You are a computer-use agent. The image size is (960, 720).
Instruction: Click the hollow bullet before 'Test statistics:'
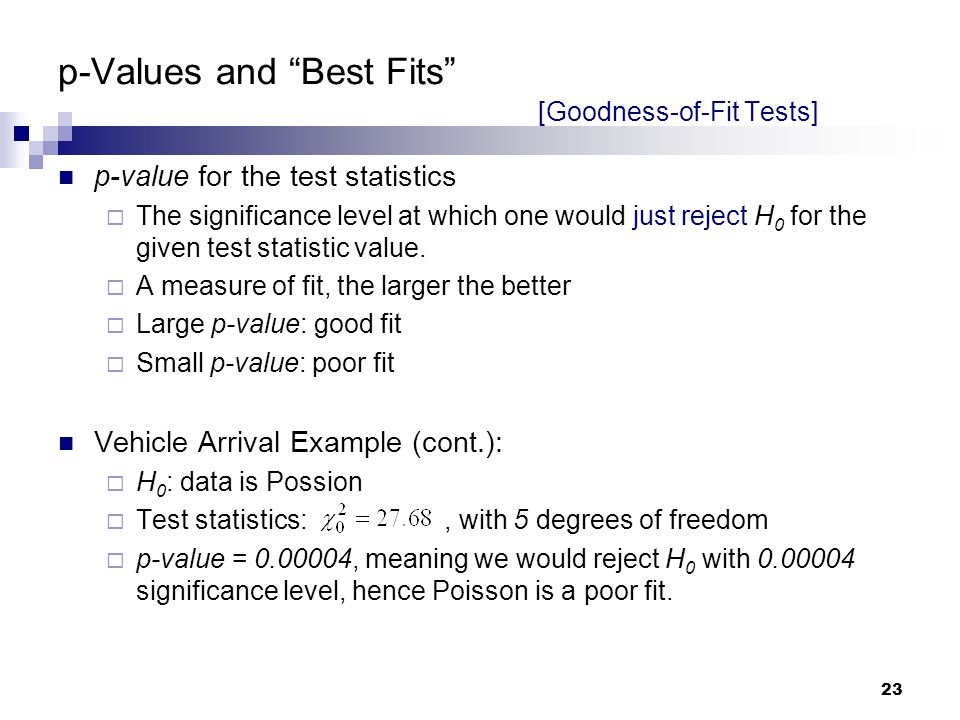[115, 522]
